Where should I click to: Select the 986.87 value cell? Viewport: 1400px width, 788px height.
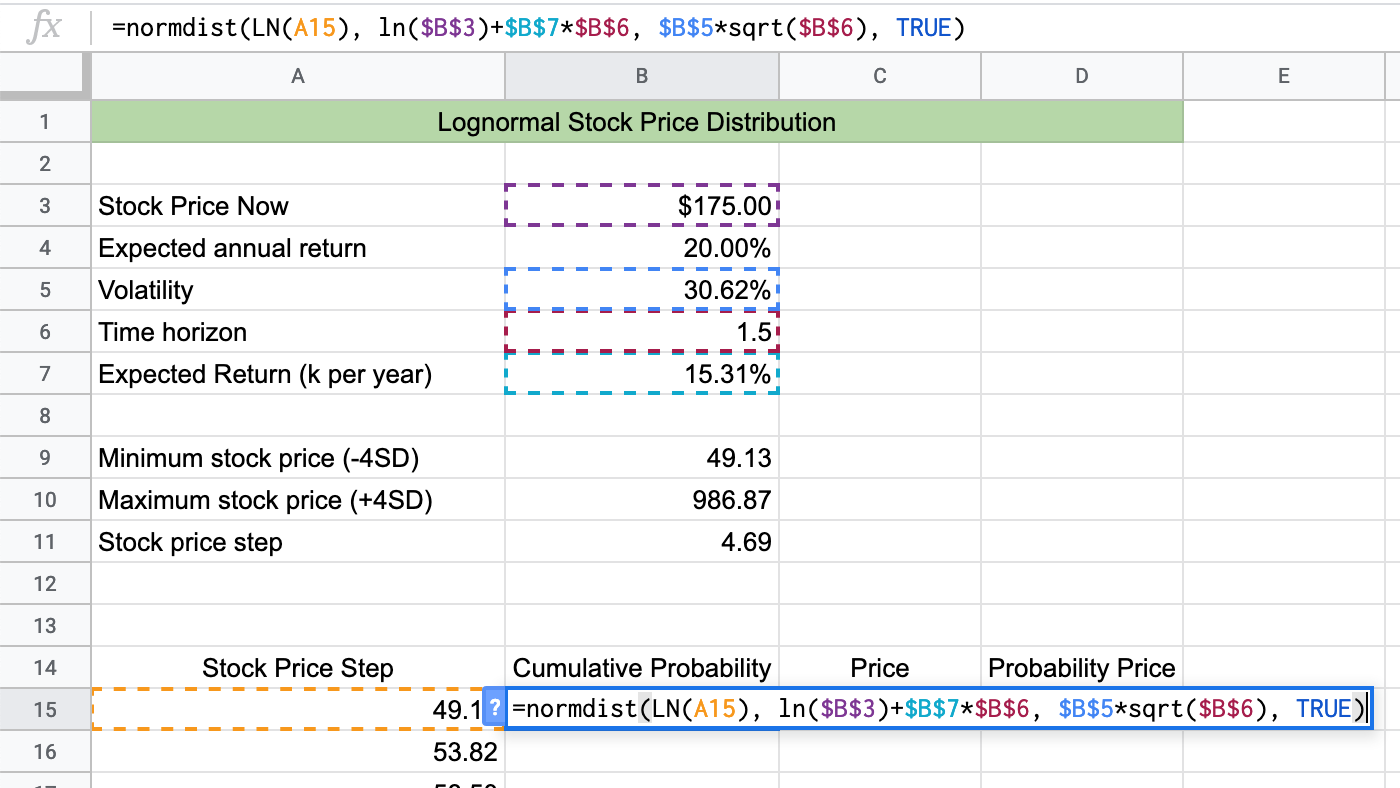coord(642,500)
